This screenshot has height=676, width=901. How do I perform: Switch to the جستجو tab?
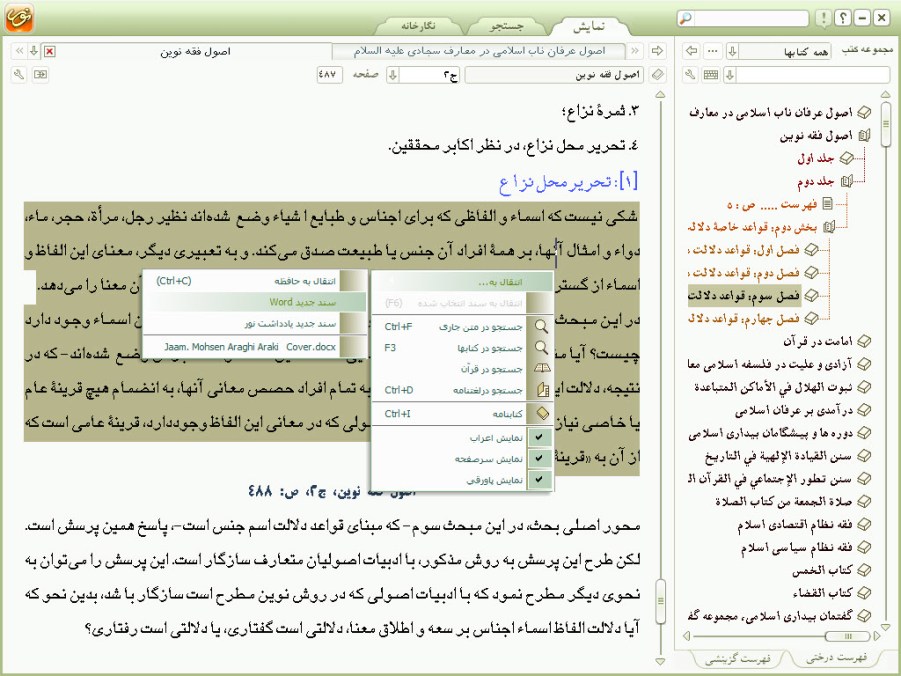click(506, 26)
